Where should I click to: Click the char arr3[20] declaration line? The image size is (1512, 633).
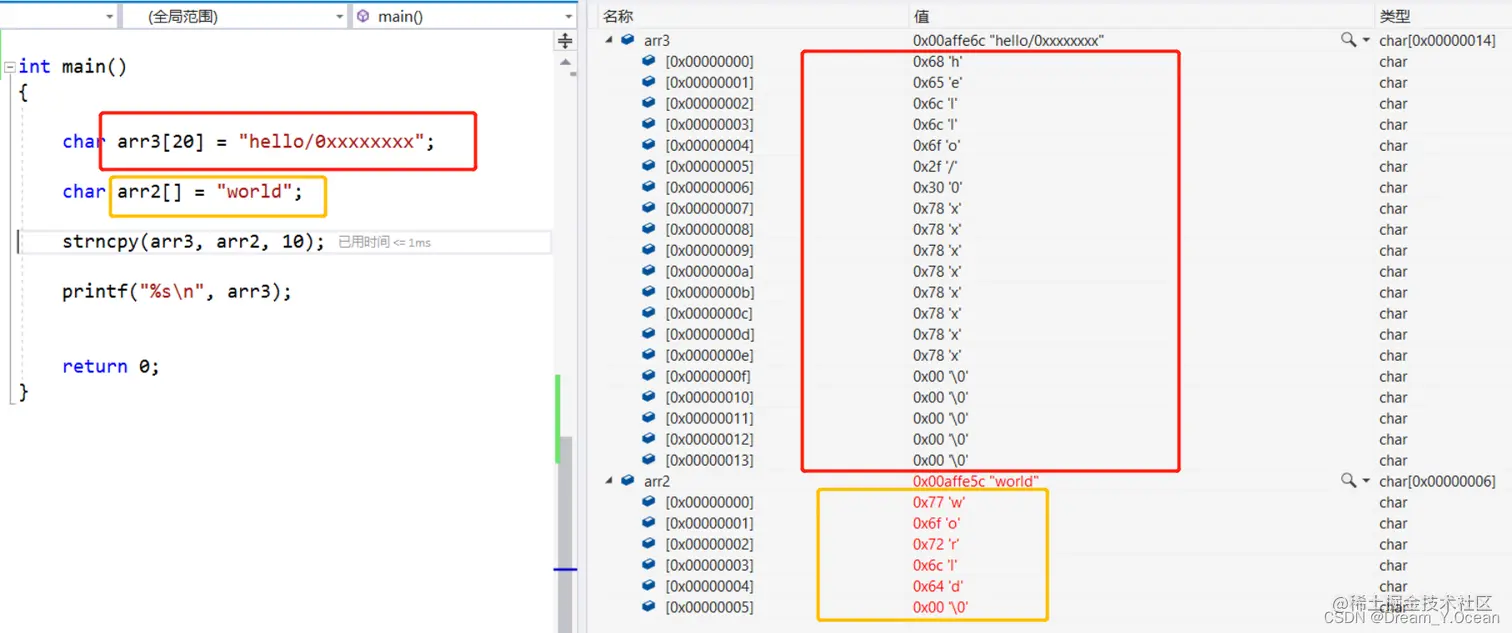pos(249,142)
